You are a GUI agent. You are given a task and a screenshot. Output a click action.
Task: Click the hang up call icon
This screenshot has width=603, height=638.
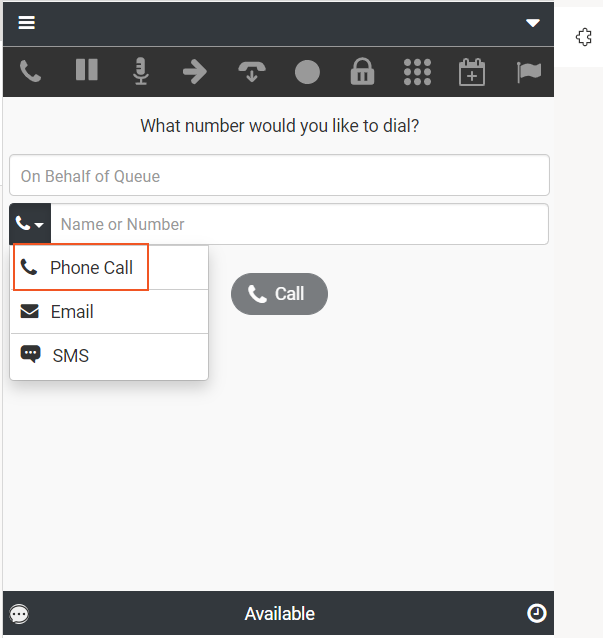(251, 72)
